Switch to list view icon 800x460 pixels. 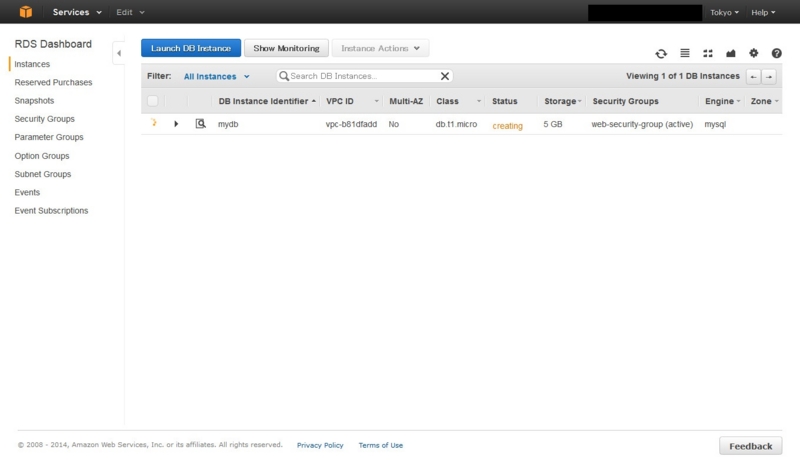(x=685, y=53)
